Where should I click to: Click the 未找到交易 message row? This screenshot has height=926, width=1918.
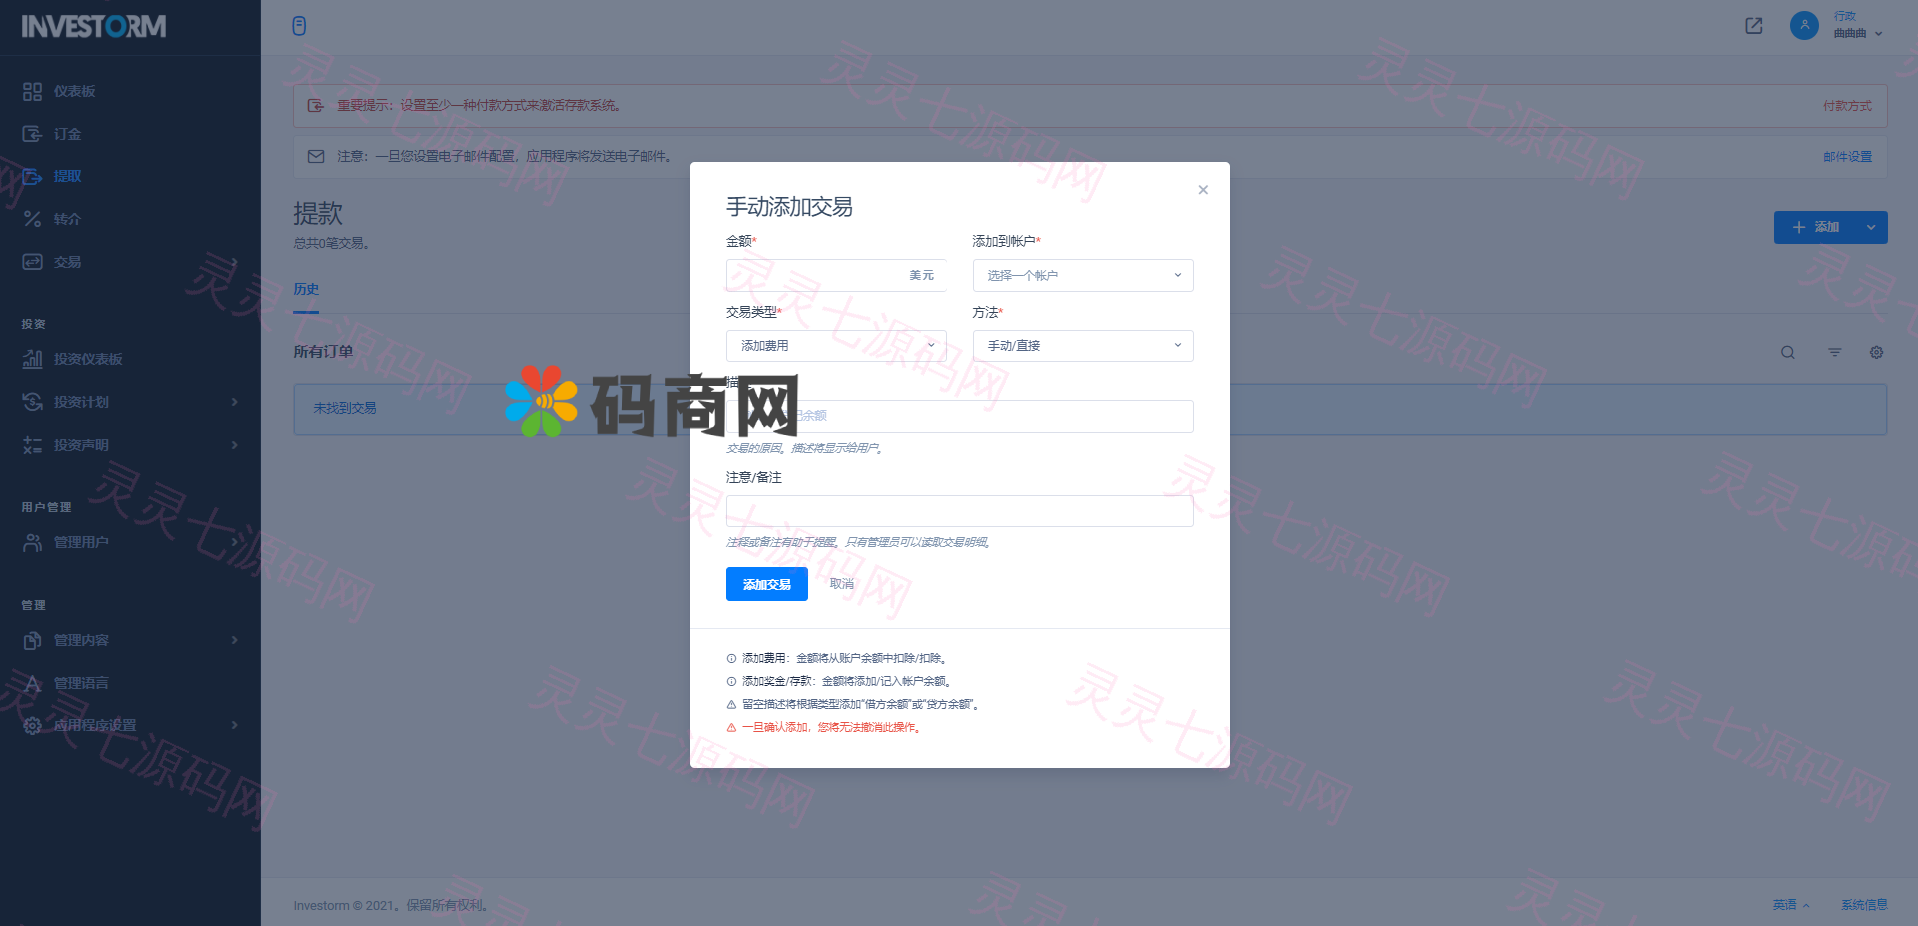[x=1090, y=409]
